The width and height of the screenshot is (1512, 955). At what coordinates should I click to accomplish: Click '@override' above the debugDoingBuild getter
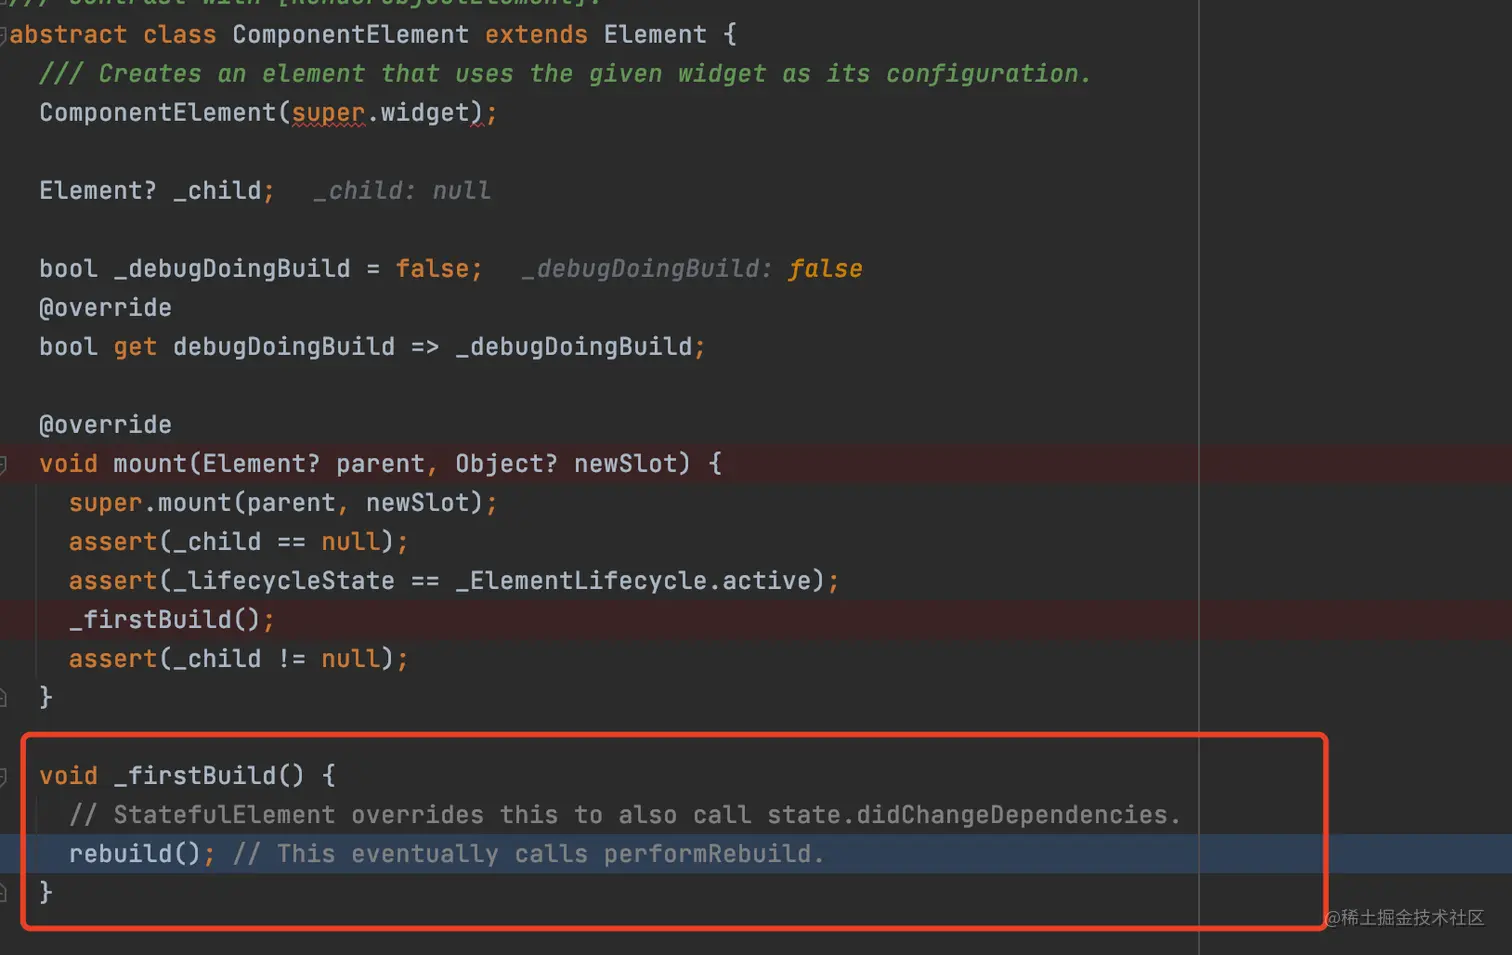(x=105, y=308)
